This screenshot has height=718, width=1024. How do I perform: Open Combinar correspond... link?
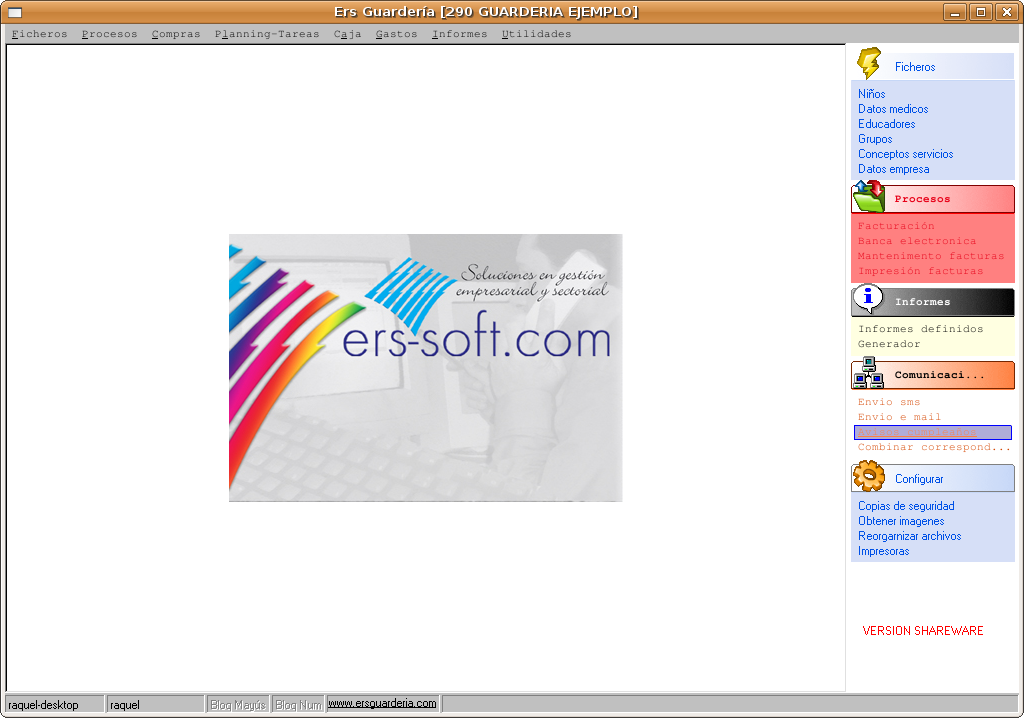pos(934,448)
